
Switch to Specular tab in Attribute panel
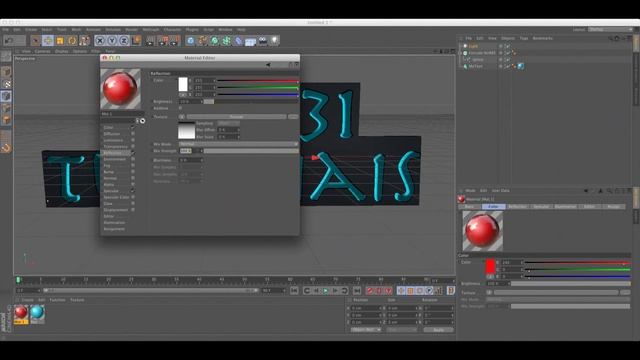point(542,207)
